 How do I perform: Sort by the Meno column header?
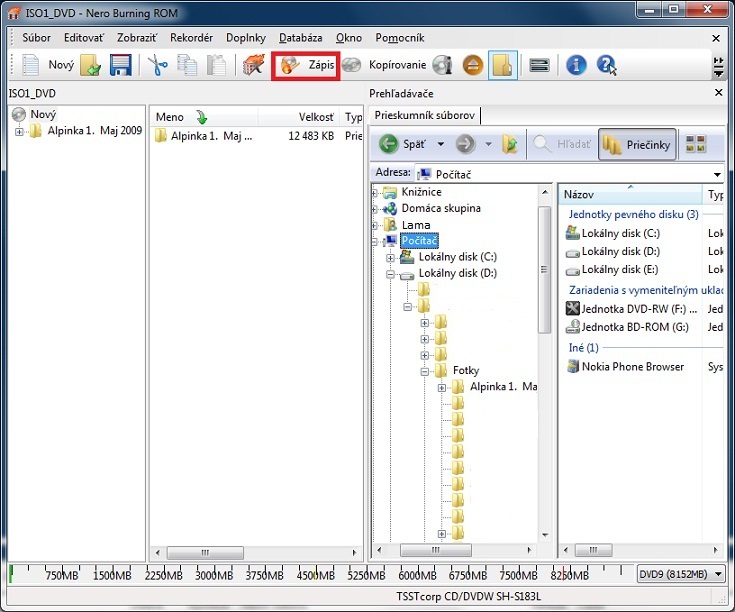[x=204, y=117]
